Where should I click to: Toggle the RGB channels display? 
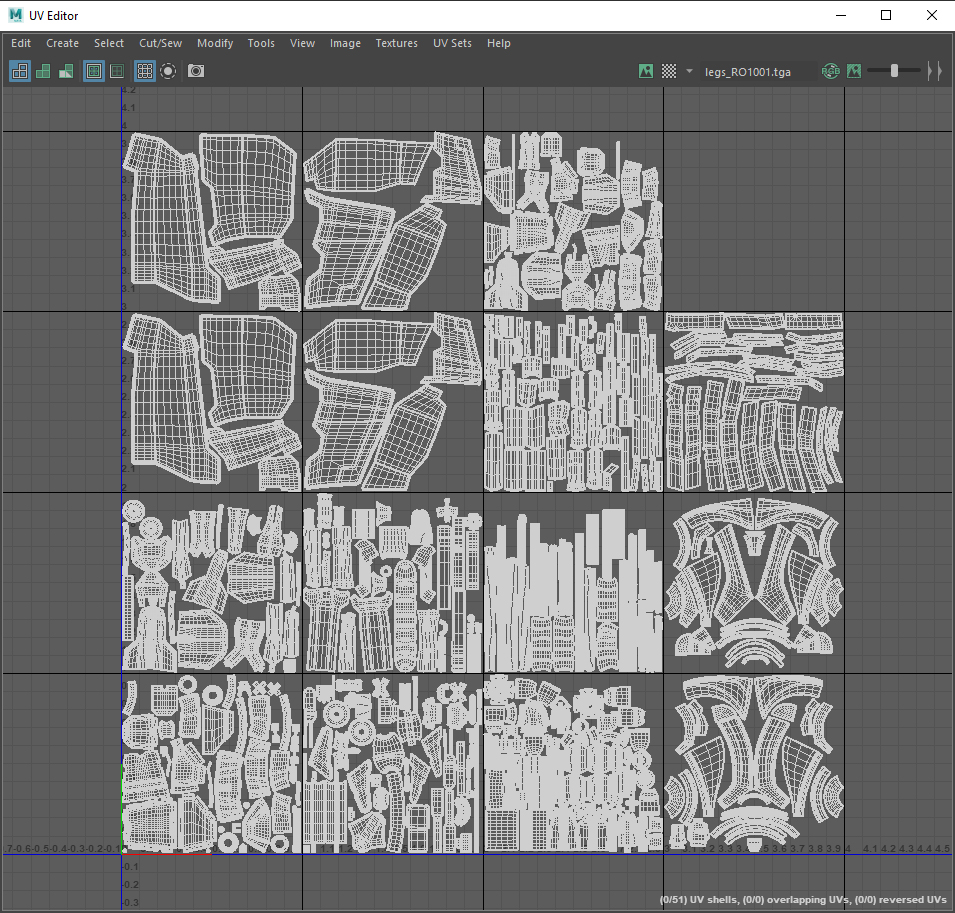click(831, 71)
